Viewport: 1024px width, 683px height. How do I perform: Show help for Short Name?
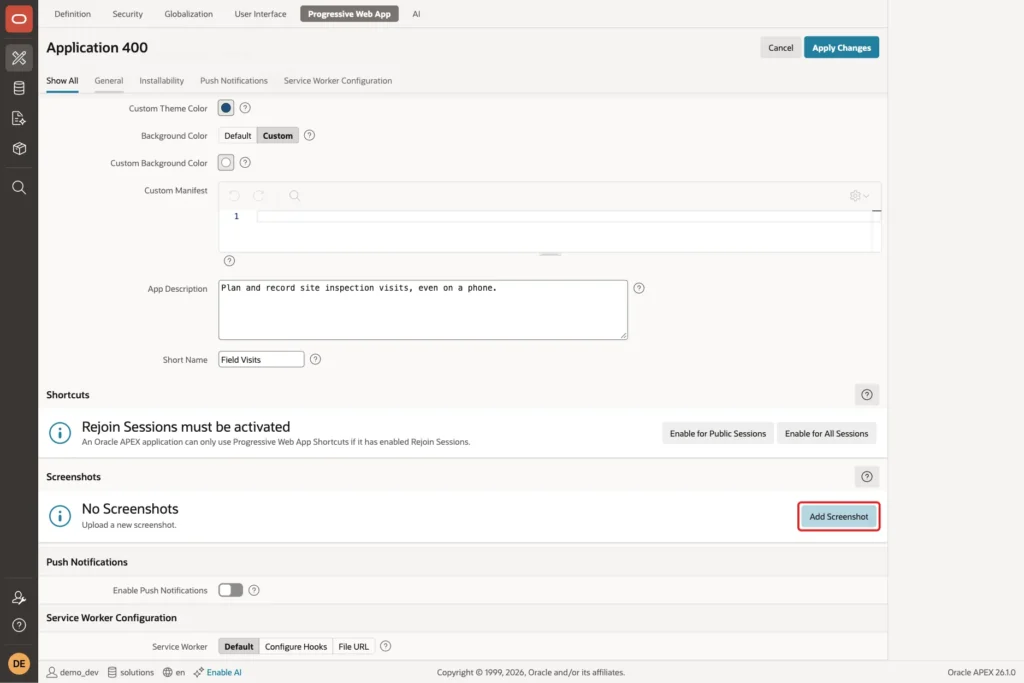(315, 359)
